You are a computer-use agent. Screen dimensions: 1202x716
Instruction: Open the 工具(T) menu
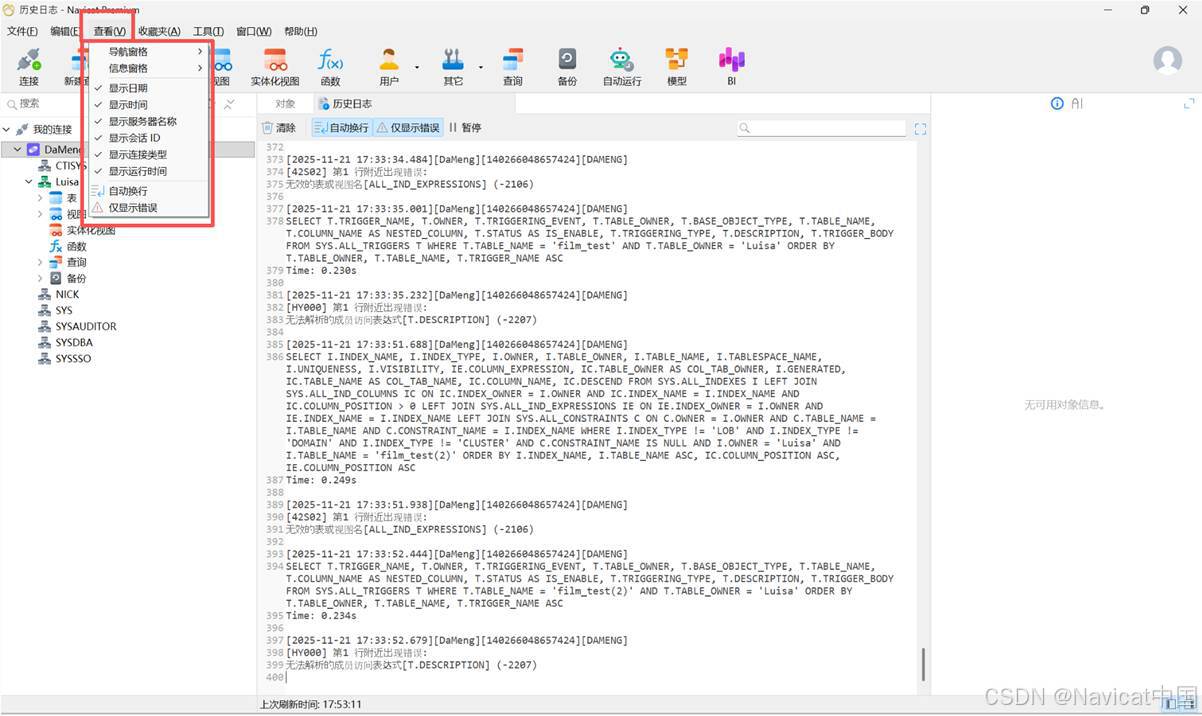point(208,31)
